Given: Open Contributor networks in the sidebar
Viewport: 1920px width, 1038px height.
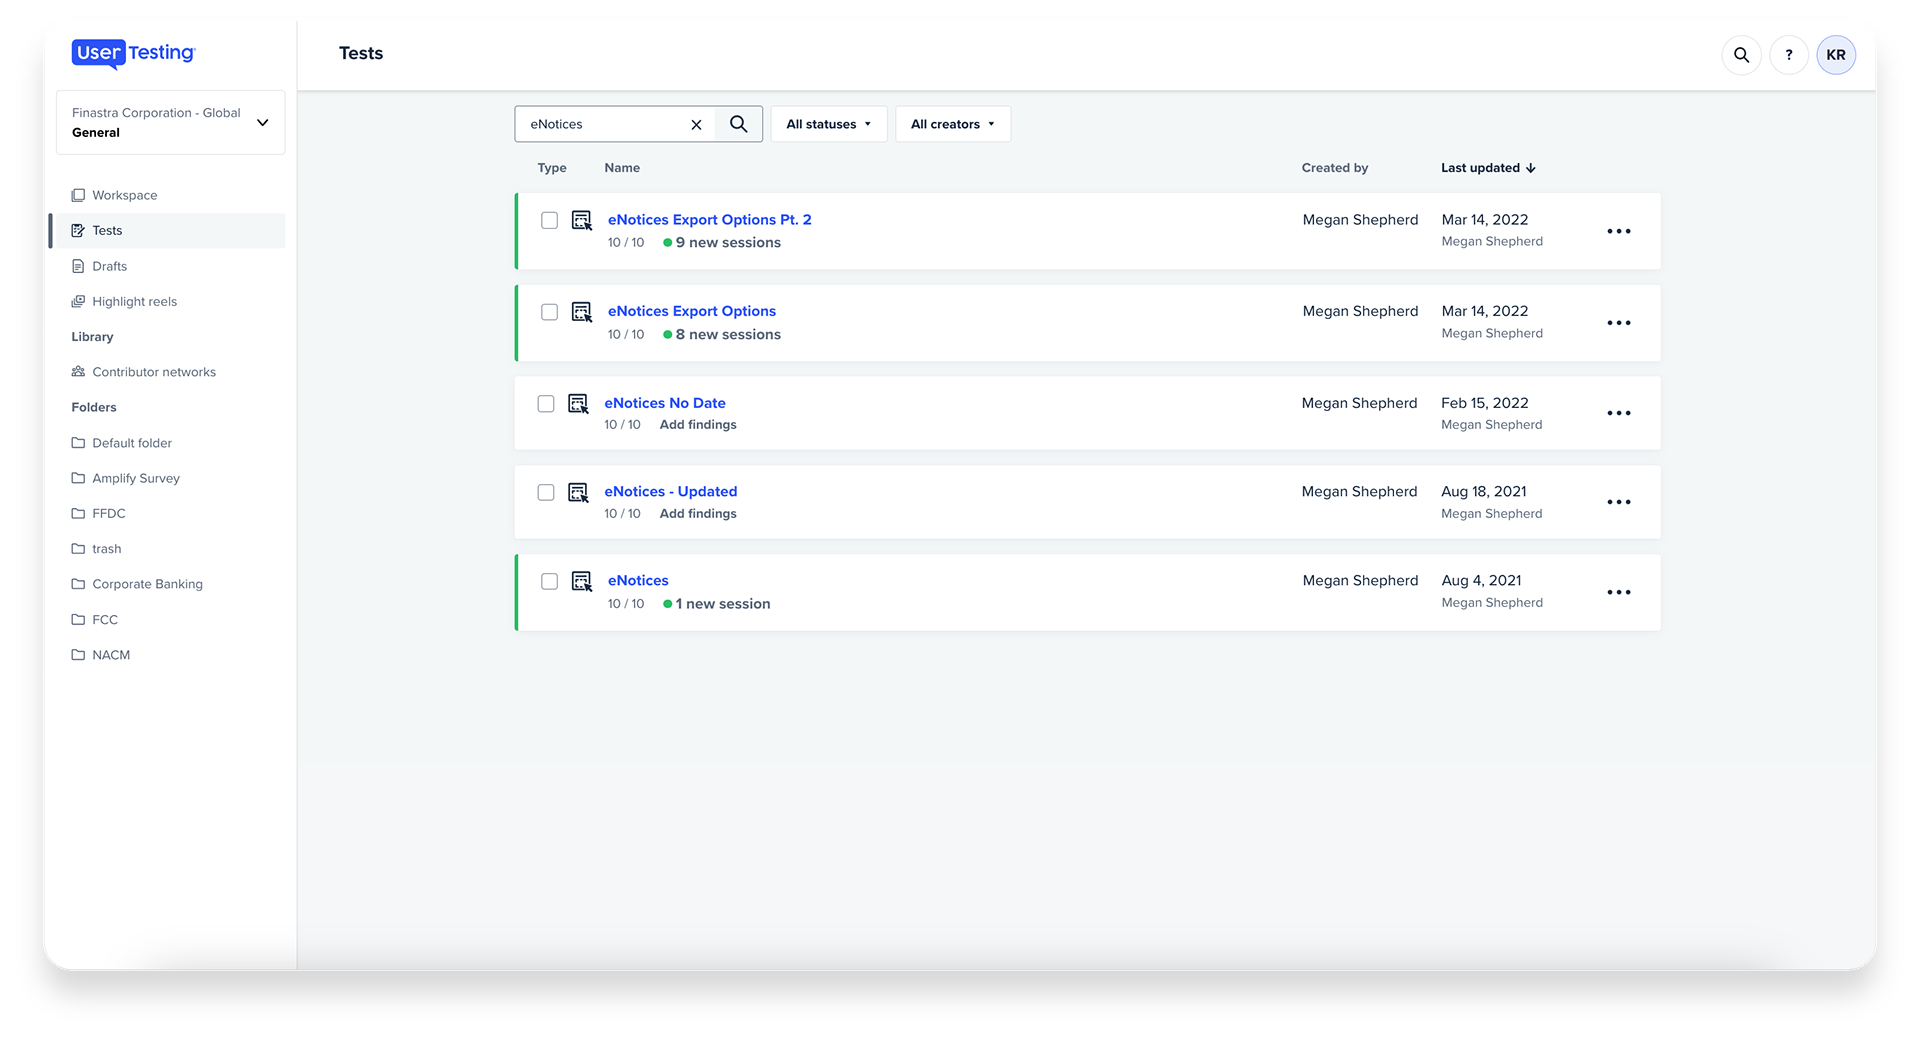Looking at the screenshot, I should [154, 372].
